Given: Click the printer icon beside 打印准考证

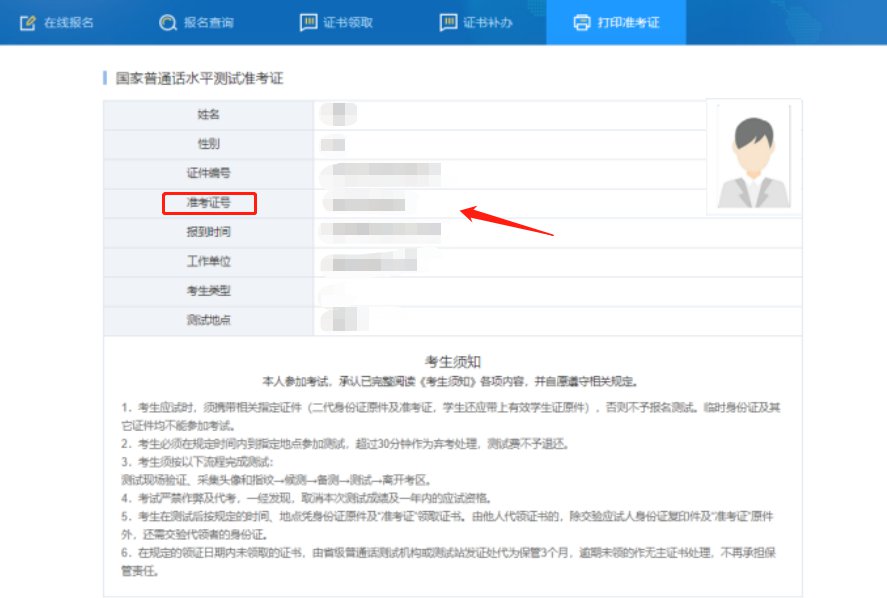Looking at the screenshot, I should point(582,22).
